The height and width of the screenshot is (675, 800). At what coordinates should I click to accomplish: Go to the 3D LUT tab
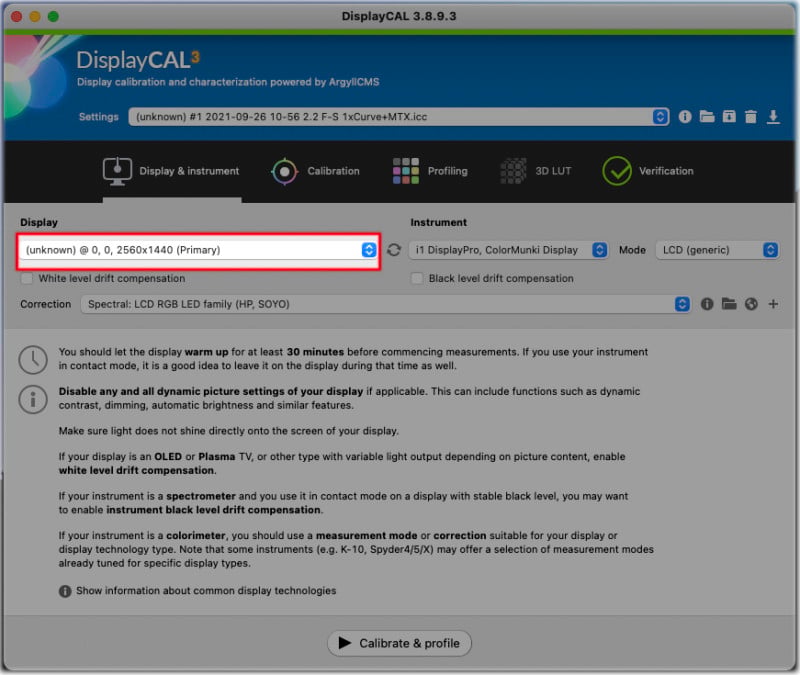coord(536,171)
